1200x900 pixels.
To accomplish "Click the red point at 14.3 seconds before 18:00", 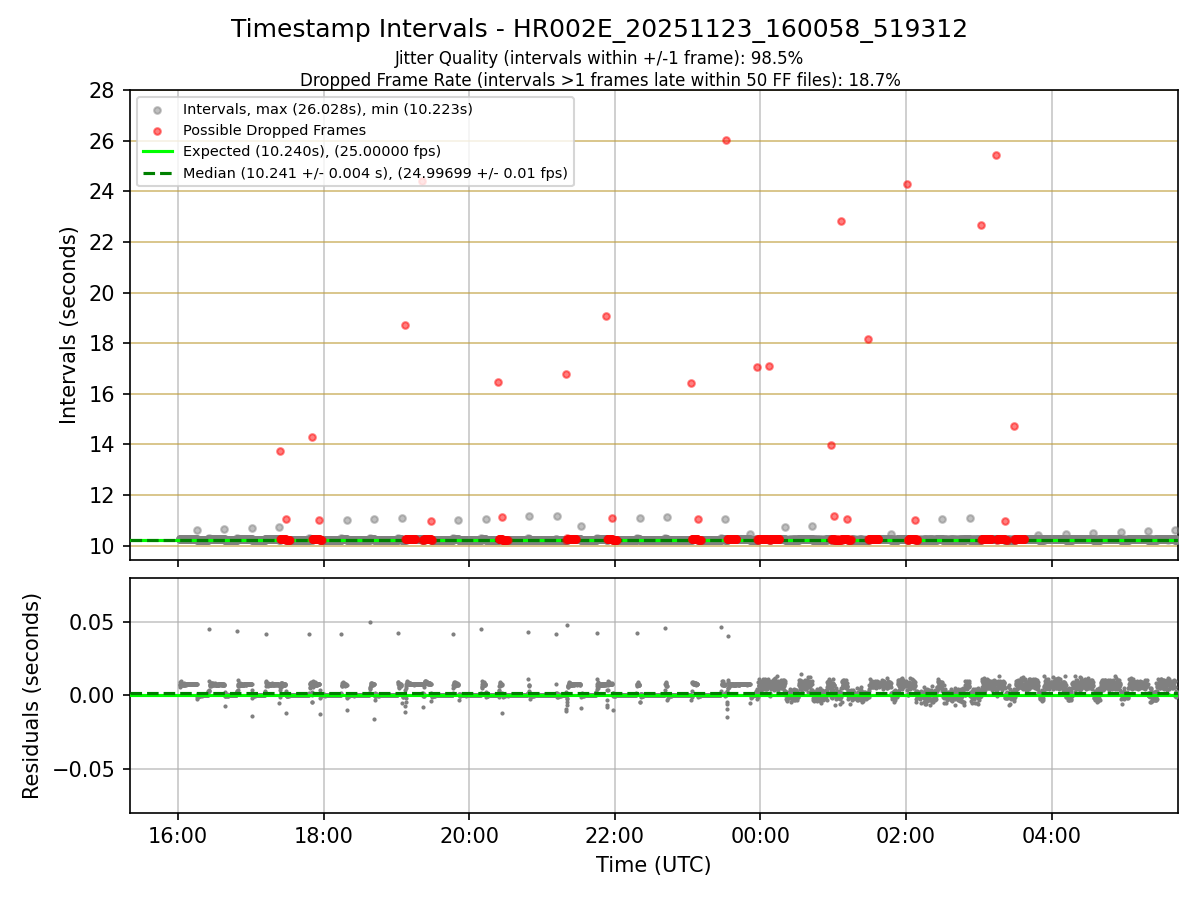I will (312, 437).
